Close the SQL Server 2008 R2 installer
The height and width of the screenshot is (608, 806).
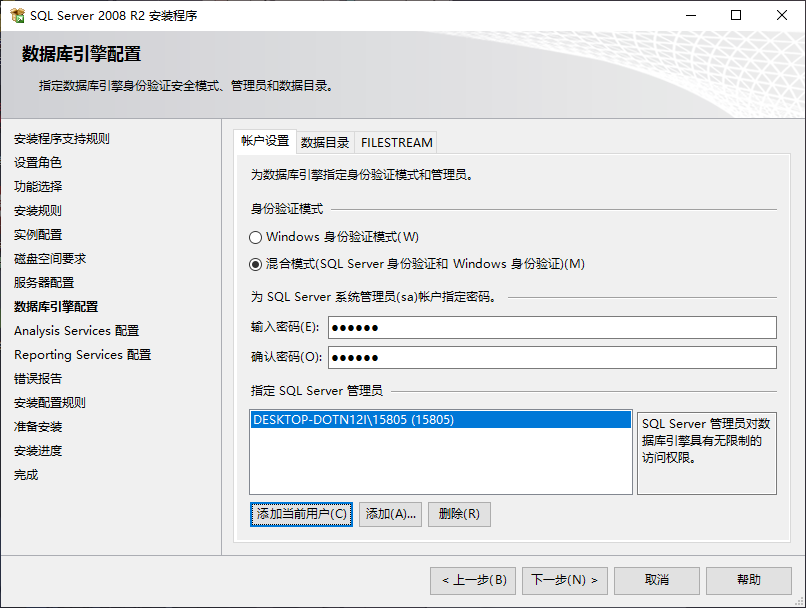[x=782, y=15]
